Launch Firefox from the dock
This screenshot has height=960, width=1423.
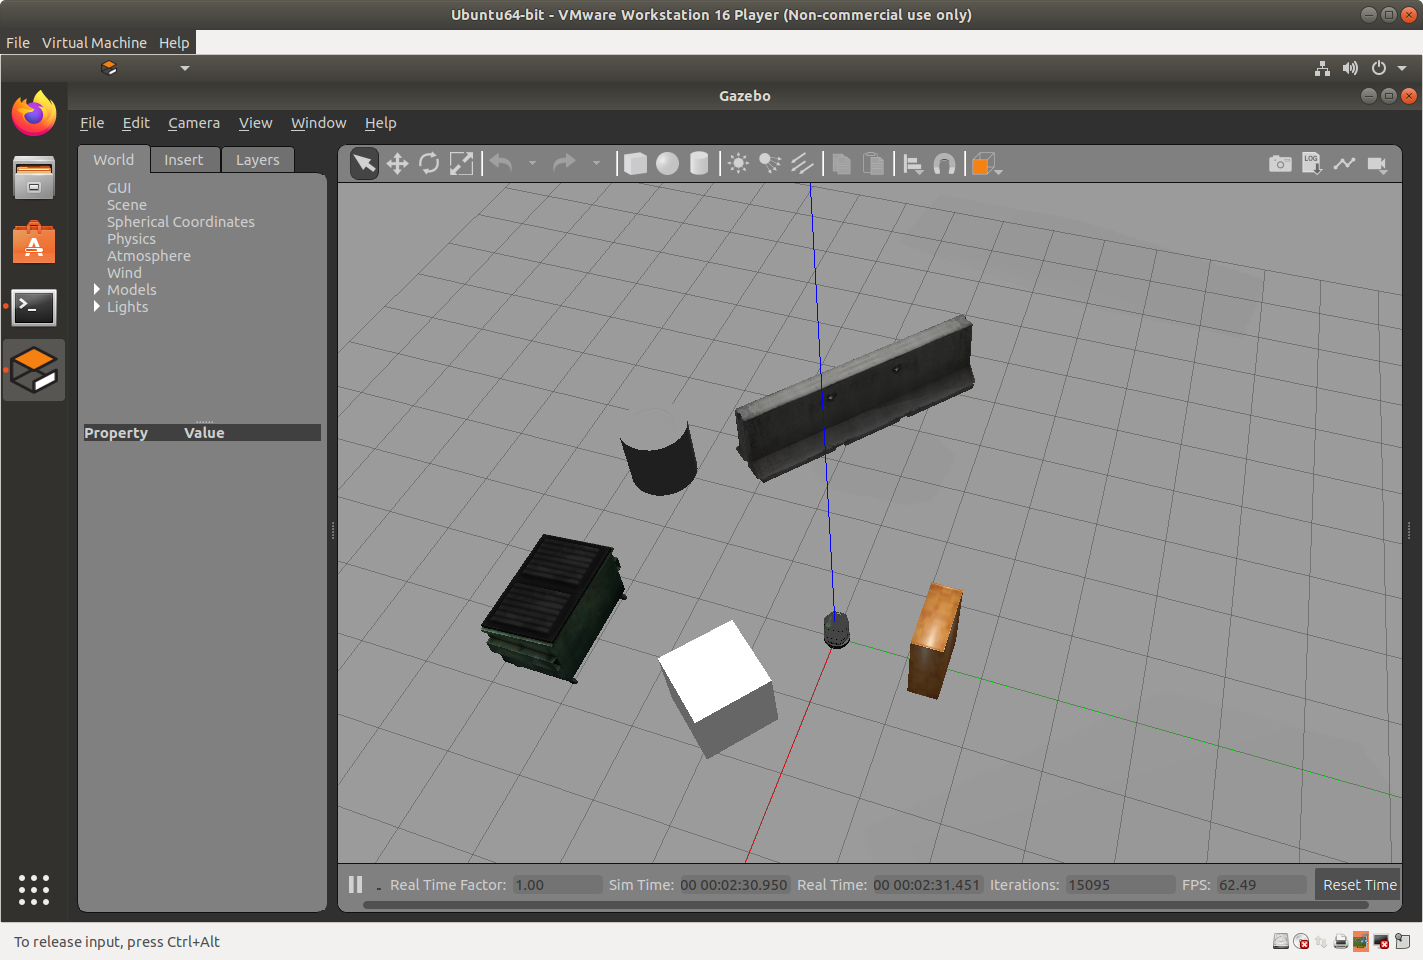pos(34,113)
